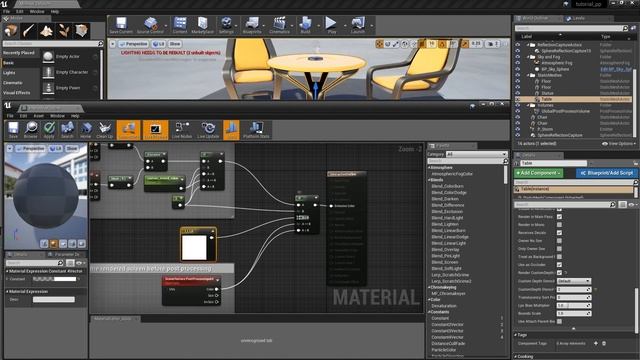This screenshot has height=360, width=640.
Task: Add a Component Tags array element
Action: point(596,343)
